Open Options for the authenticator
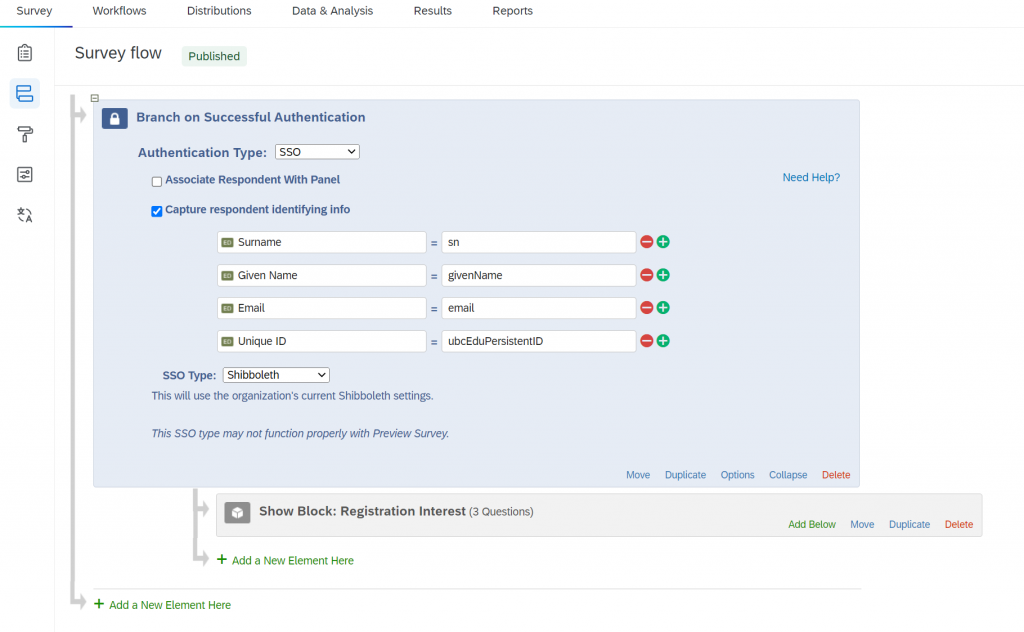1024x632 pixels. pyautogui.click(x=737, y=475)
